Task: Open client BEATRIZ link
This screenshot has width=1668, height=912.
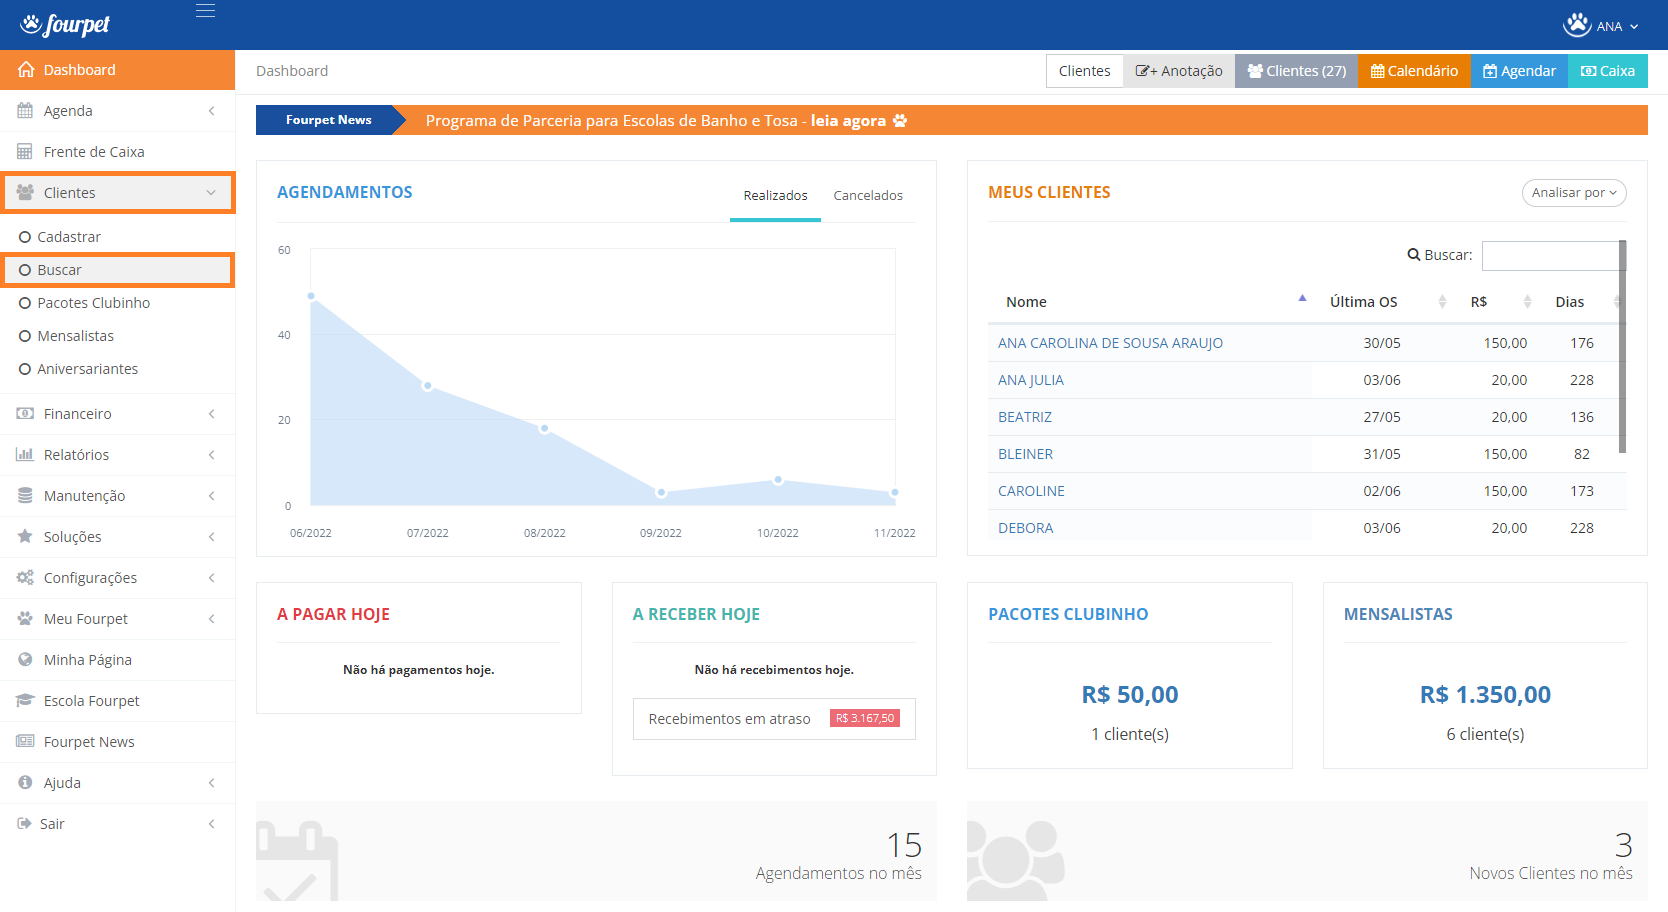Action: tap(1025, 417)
